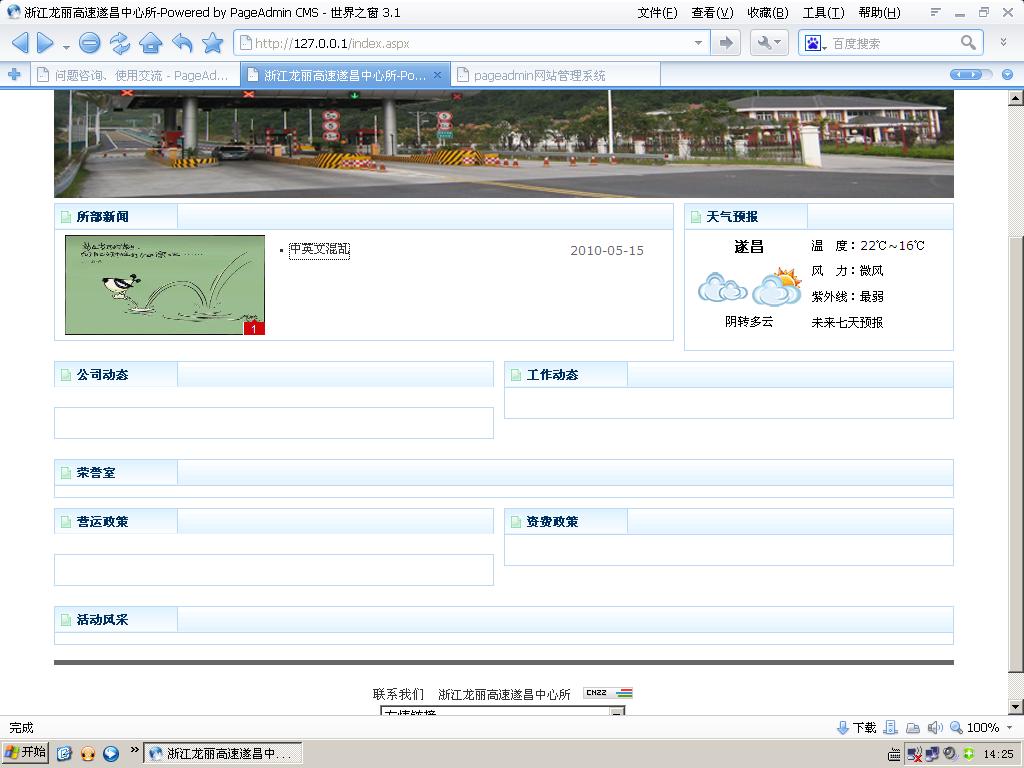The image size is (1024, 768).
Task: Click the CNZZ statistics badge
Action: coord(608,693)
